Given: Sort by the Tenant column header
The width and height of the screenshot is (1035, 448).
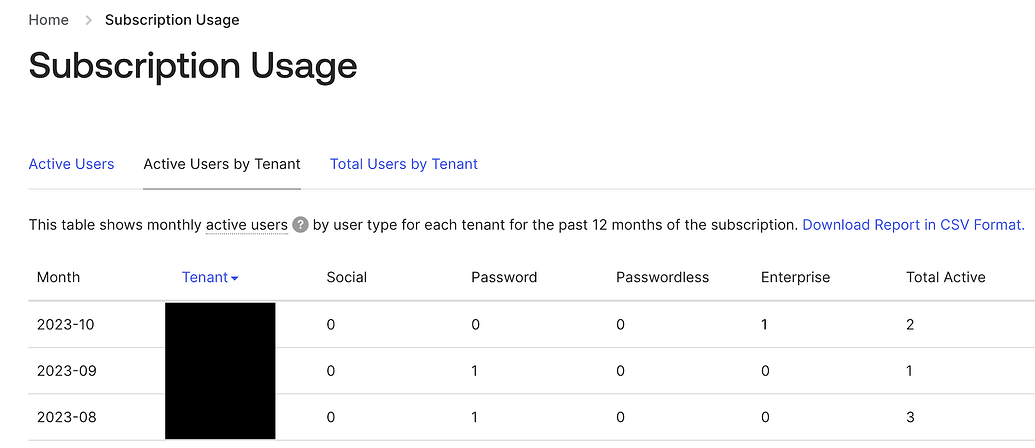Looking at the screenshot, I should [210, 277].
